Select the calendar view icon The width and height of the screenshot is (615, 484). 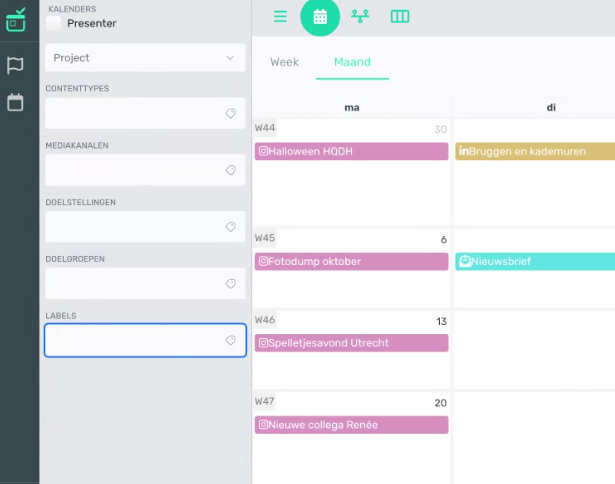click(320, 17)
